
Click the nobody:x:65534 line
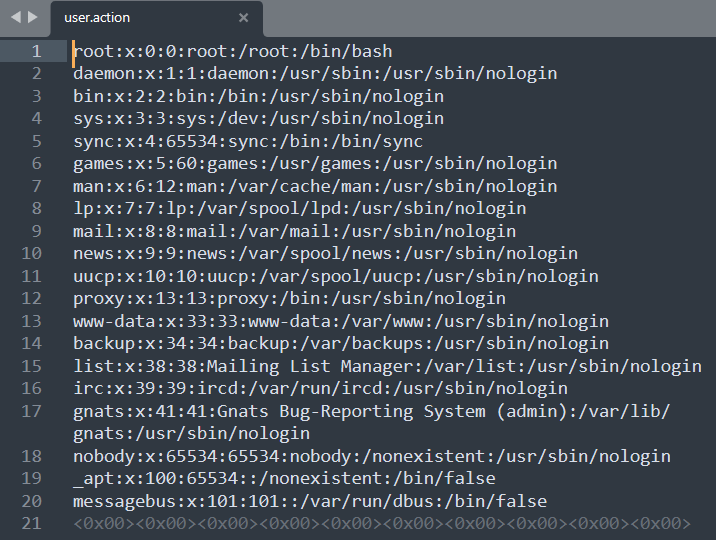371,456
